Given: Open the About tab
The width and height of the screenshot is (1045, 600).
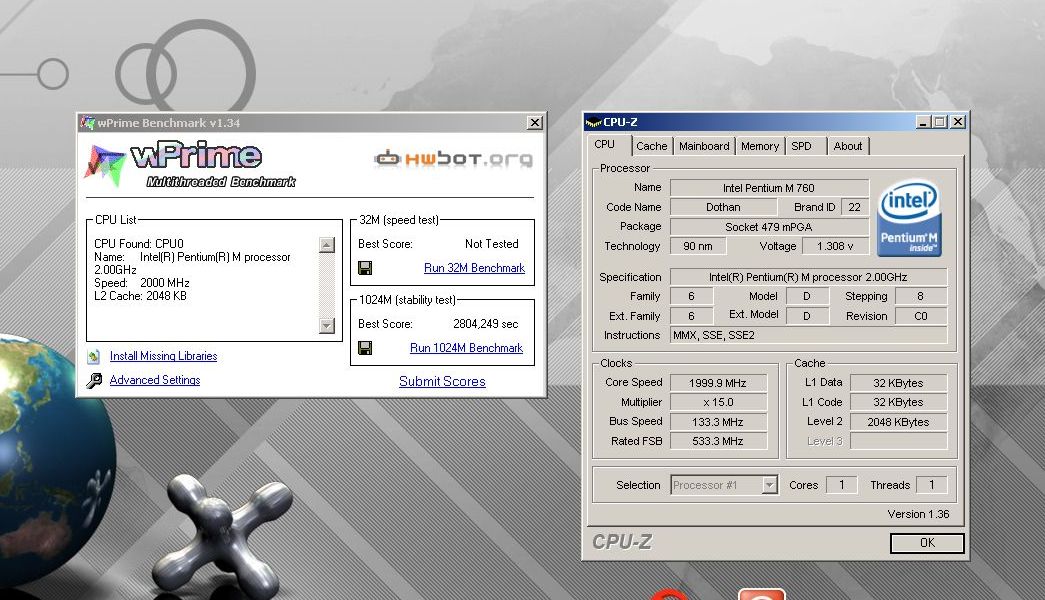Looking at the screenshot, I should pos(848,146).
